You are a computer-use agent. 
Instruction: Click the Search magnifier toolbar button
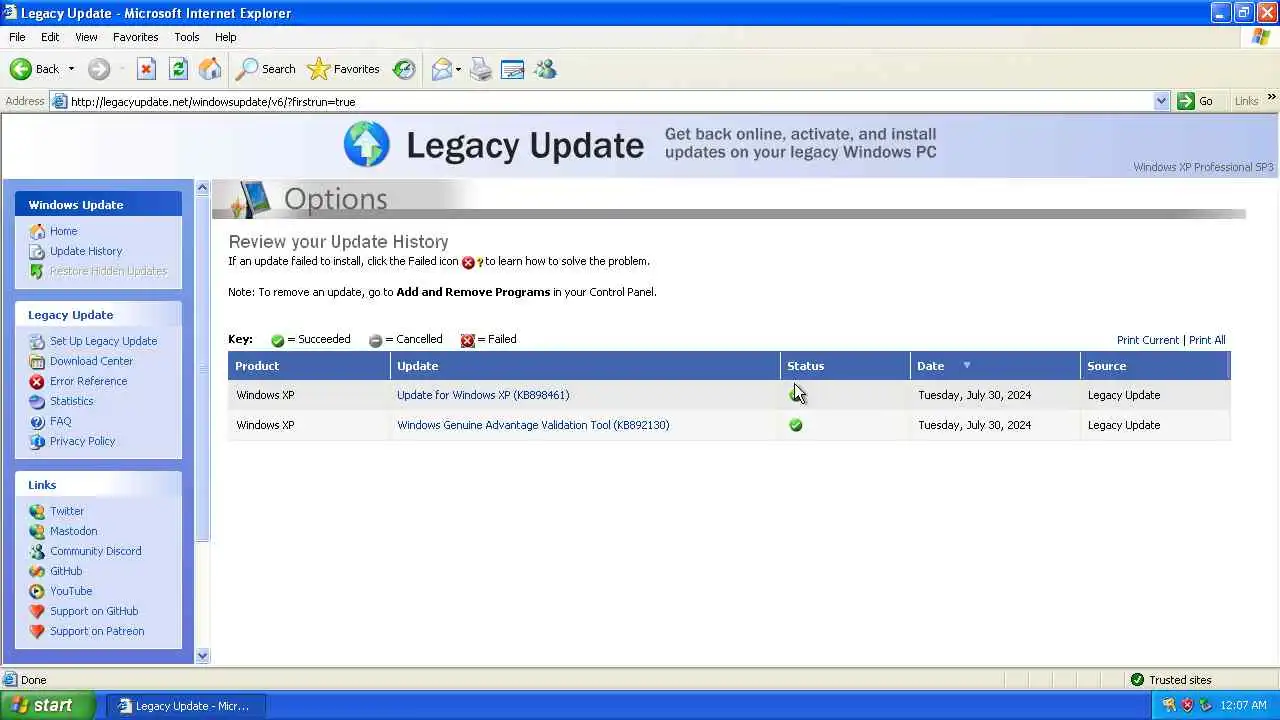click(266, 69)
